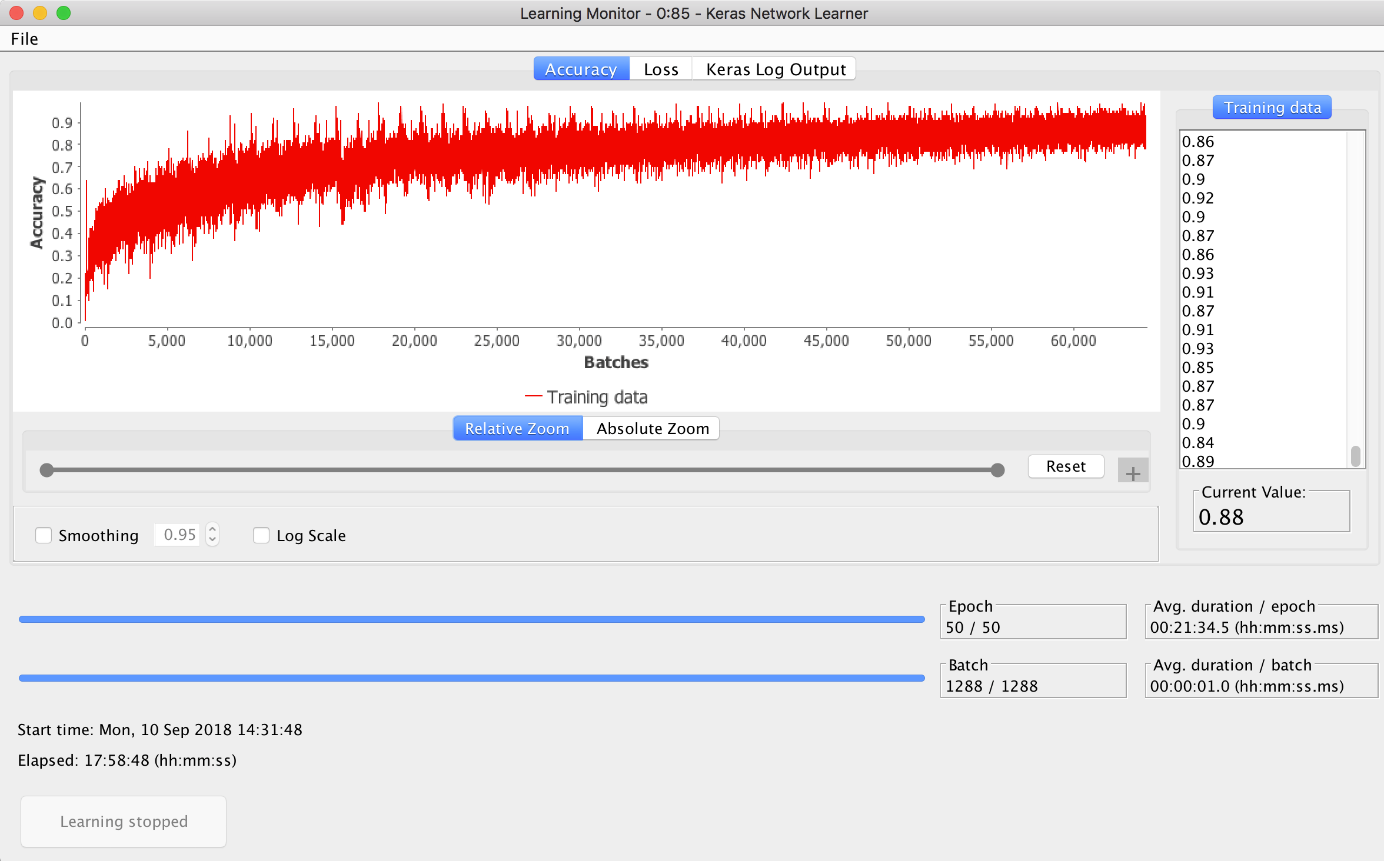Decrease smoothing value with the down arrow
This screenshot has height=861, width=1384.
pos(212,541)
